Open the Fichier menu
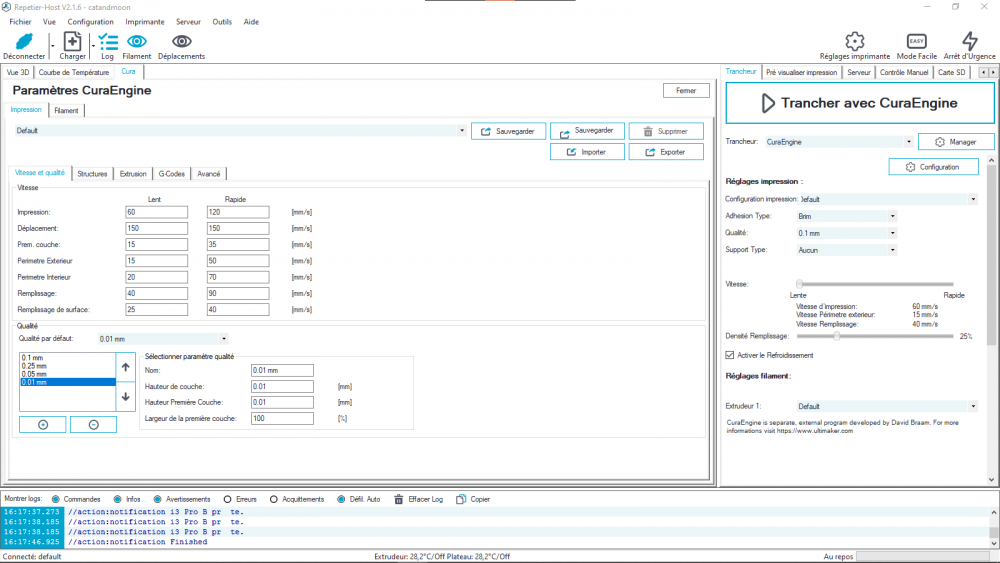The width and height of the screenshot is (1000, 563). (20, 22)
